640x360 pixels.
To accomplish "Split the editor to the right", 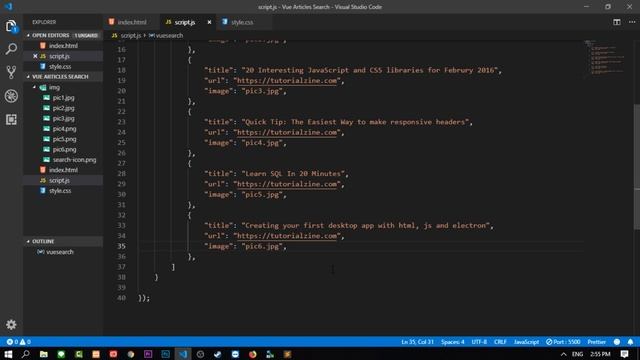I will 617,22.
